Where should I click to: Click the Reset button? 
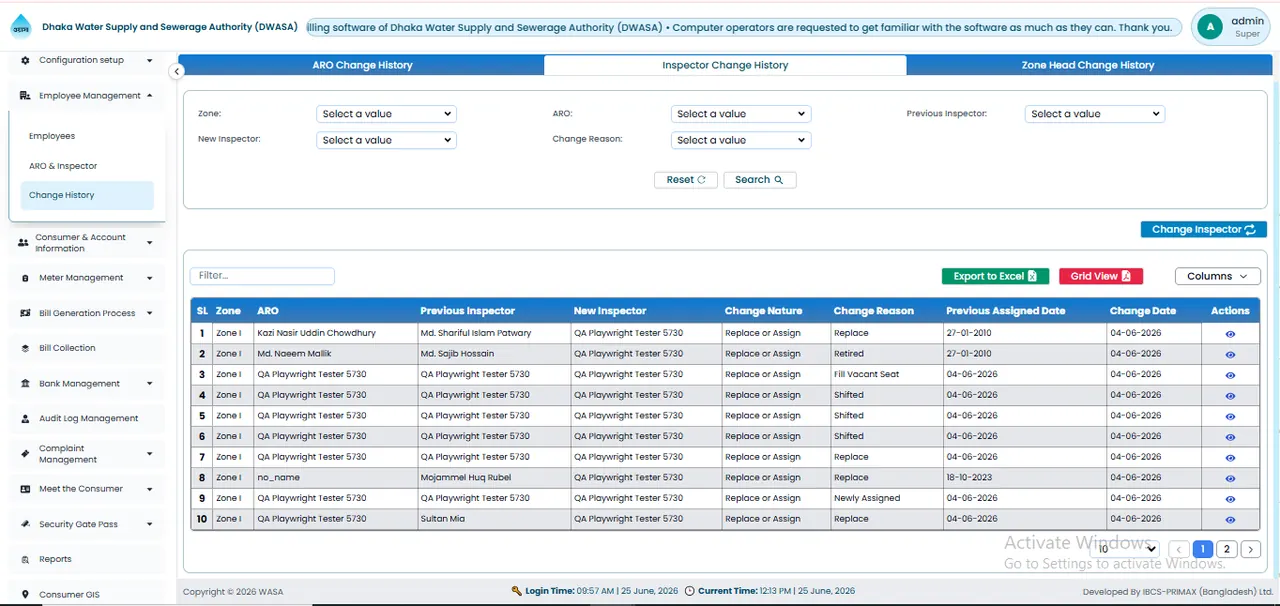click(686, 180)
